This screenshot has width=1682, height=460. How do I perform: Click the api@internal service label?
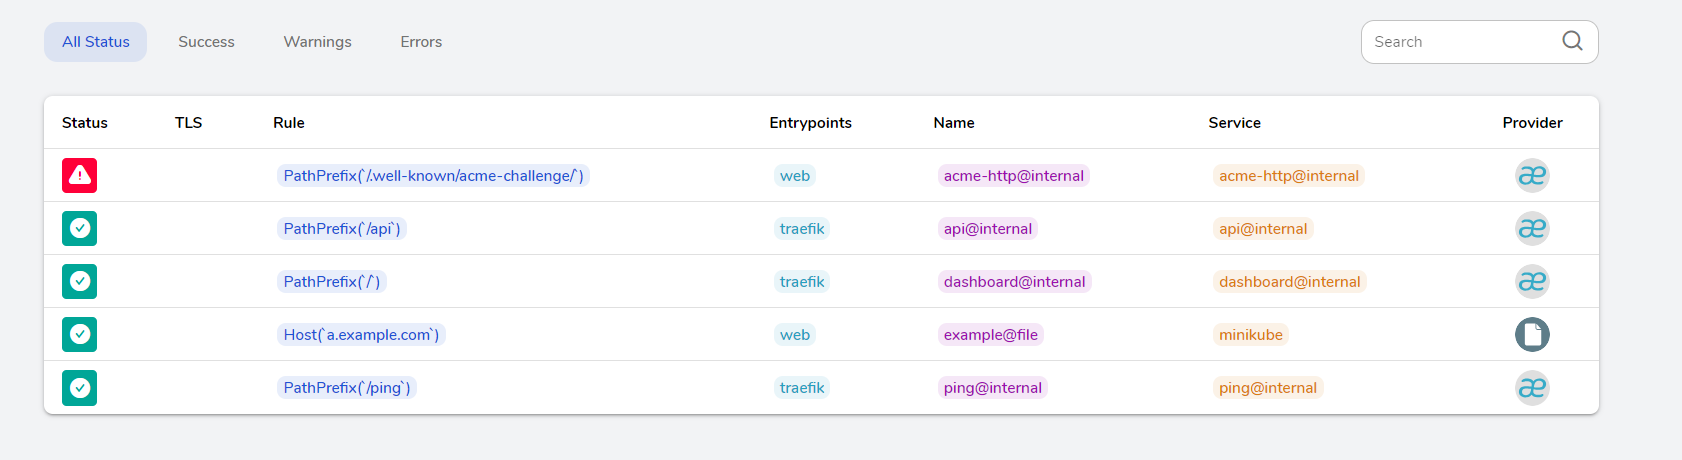point(1263,229)
